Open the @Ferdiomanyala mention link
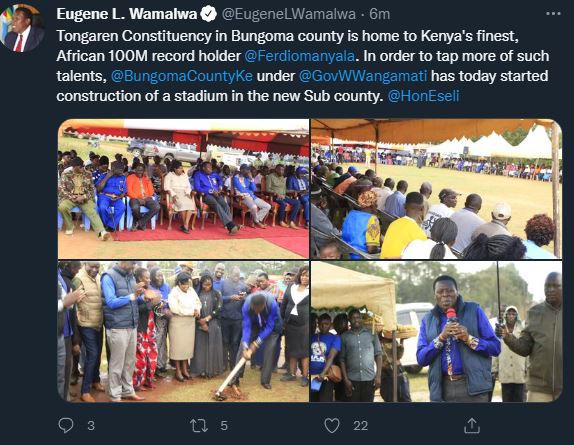The height and width of the screenshot is (445, 574). coord(299,56)
